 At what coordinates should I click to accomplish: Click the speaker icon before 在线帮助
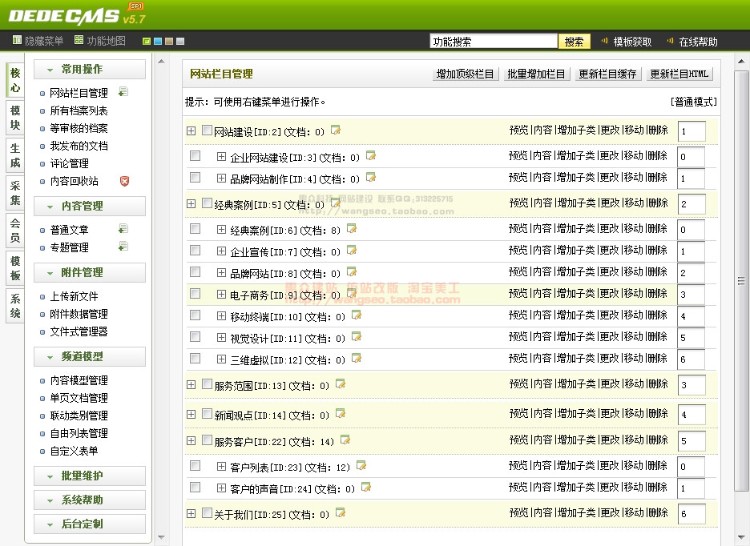pyautogui.click(x=670, y=41)
